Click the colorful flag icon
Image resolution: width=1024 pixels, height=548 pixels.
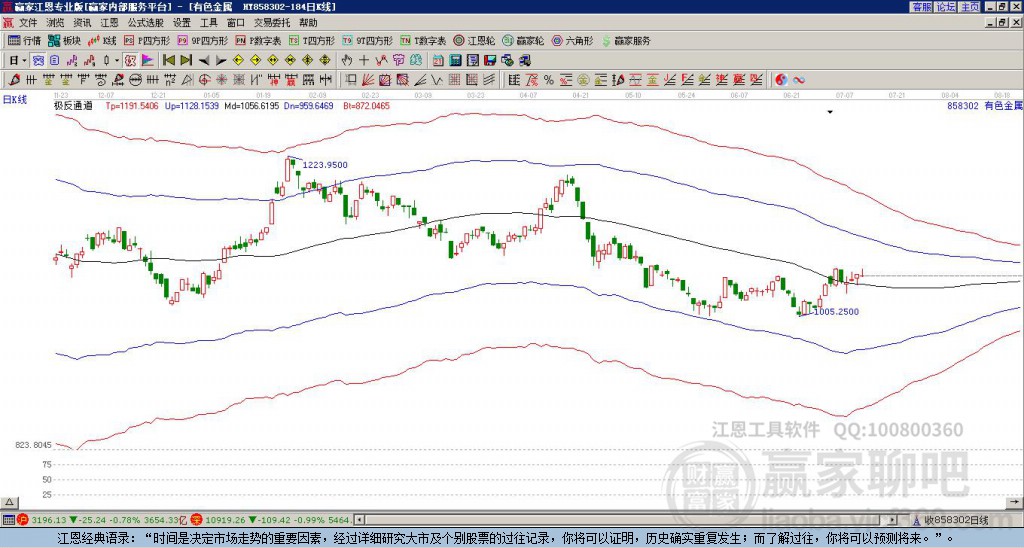[148, 61]
